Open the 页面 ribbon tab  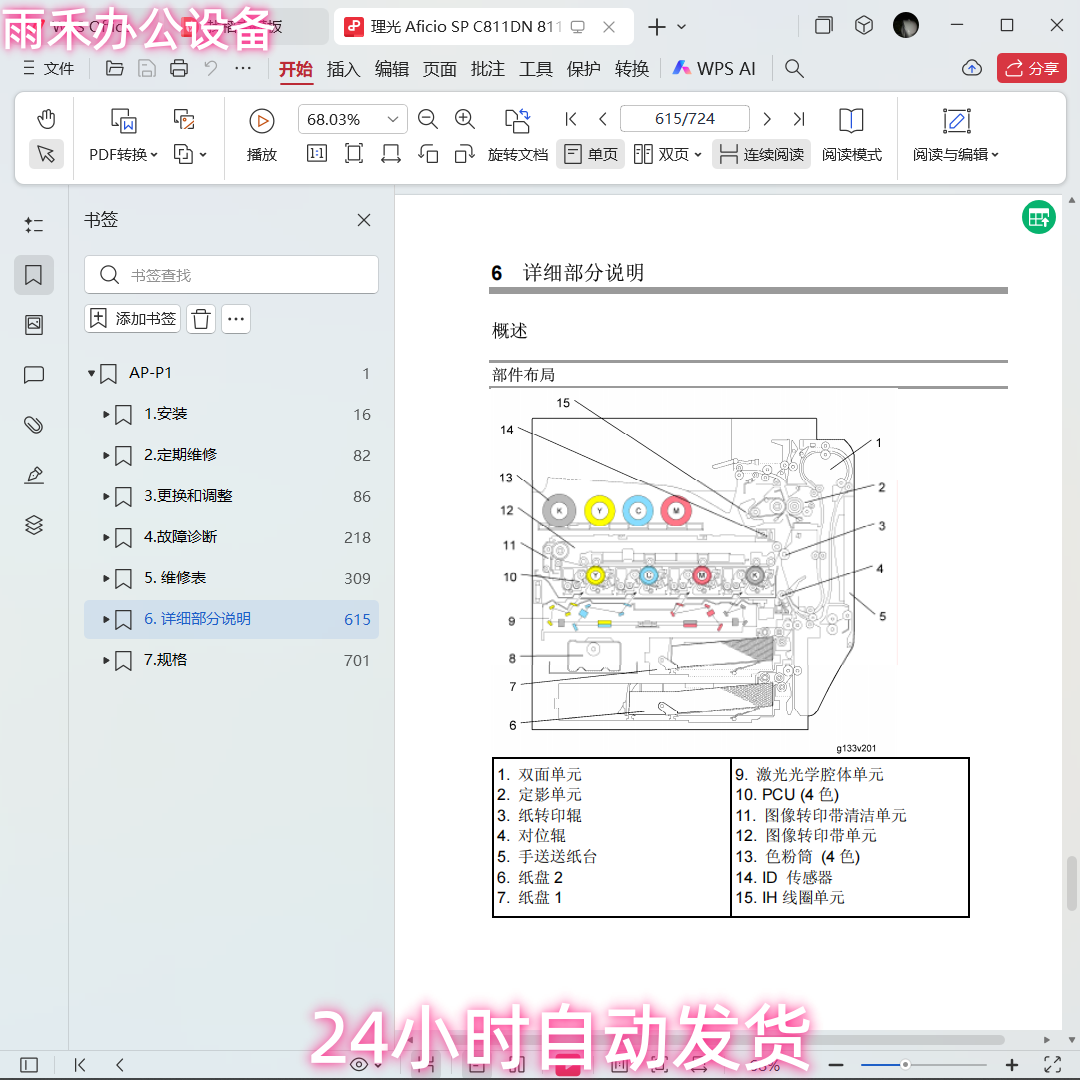[x=439, y=69]
